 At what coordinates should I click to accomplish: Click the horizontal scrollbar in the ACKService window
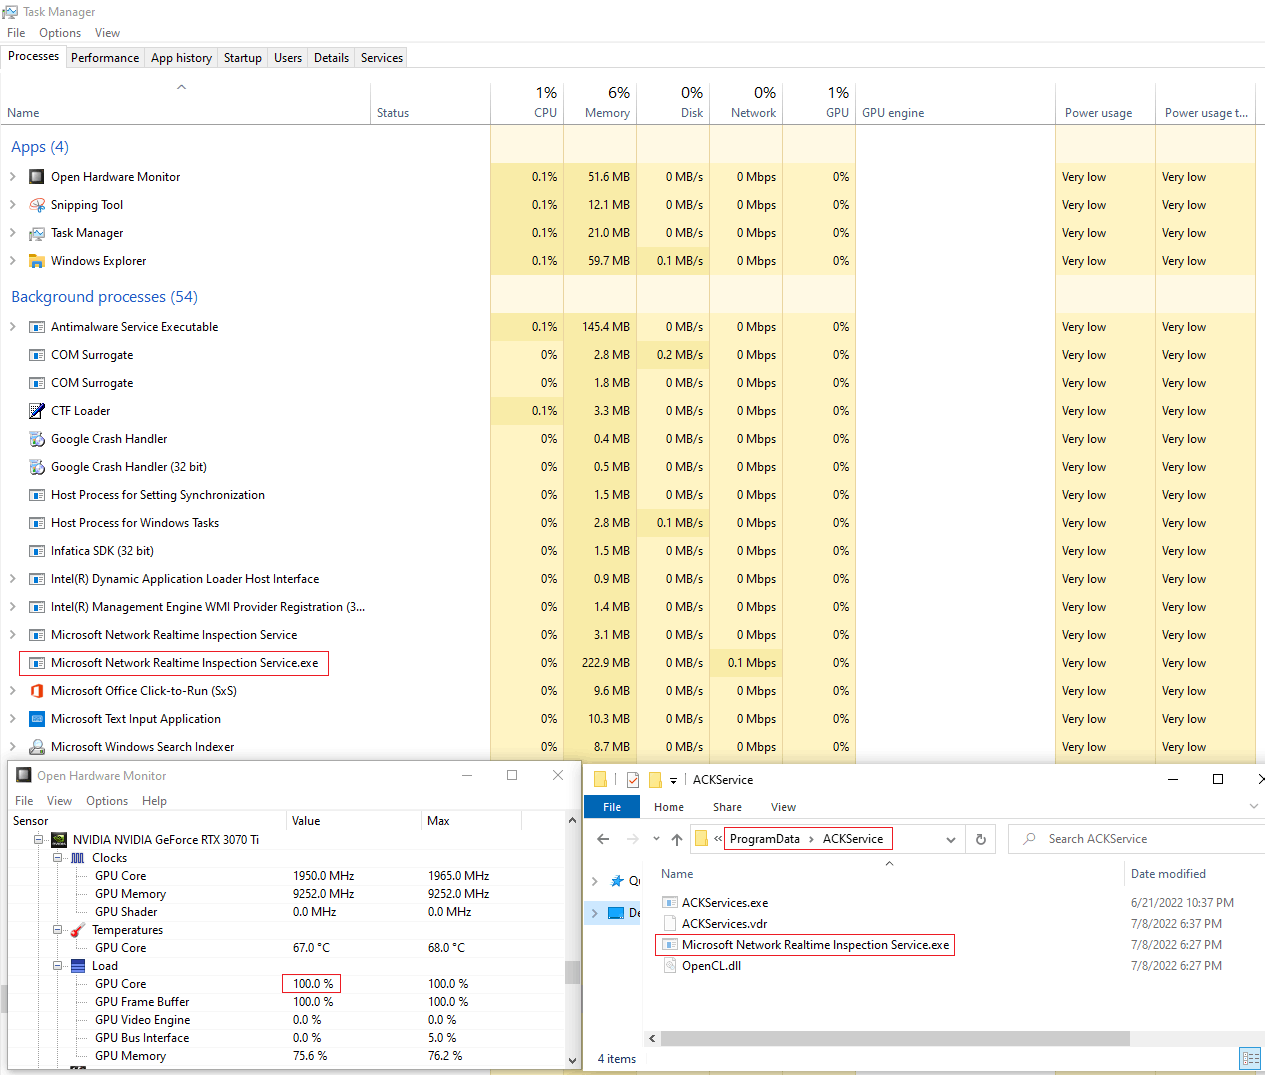[x=895, y=1038]
